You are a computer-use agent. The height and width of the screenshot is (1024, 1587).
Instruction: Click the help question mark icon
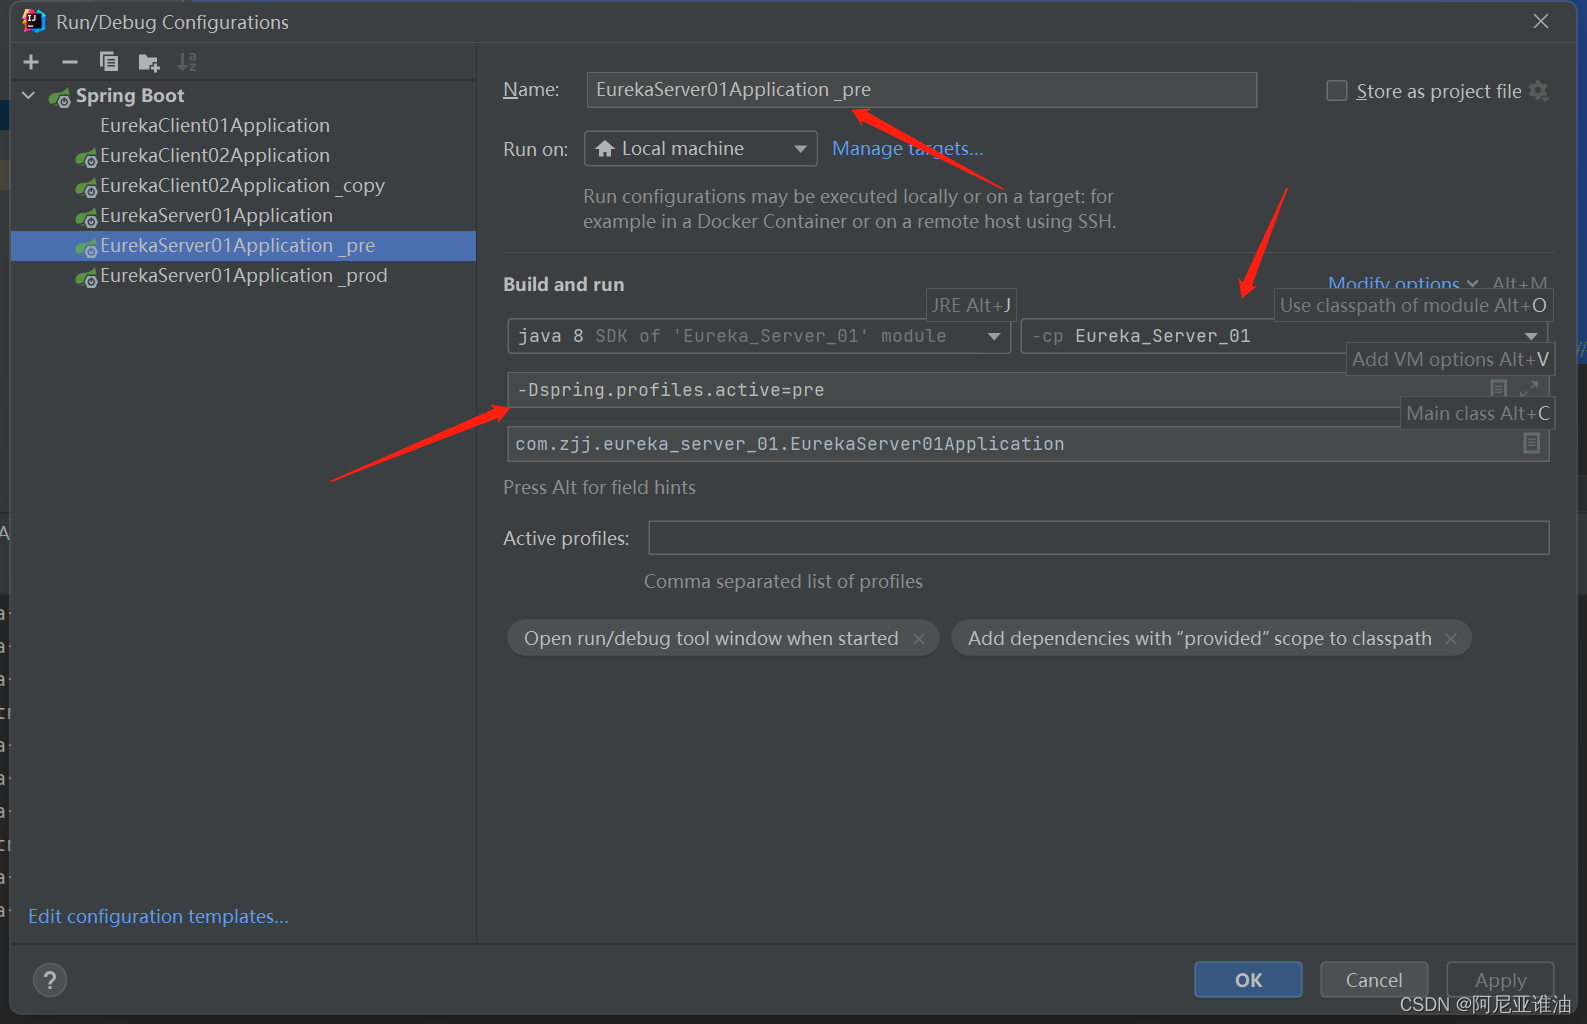[x=50, y=980]
